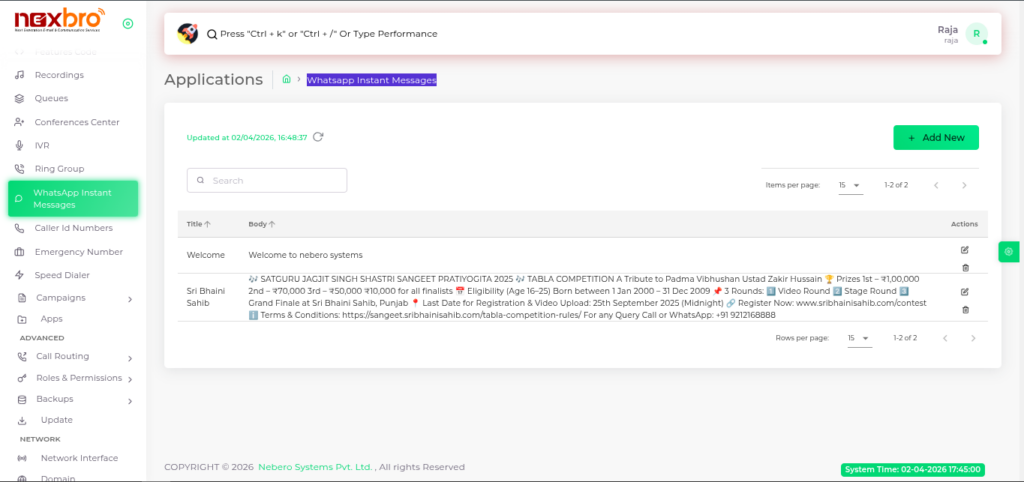Click the refresh icon beside updated timestamp

pos(318,137)
